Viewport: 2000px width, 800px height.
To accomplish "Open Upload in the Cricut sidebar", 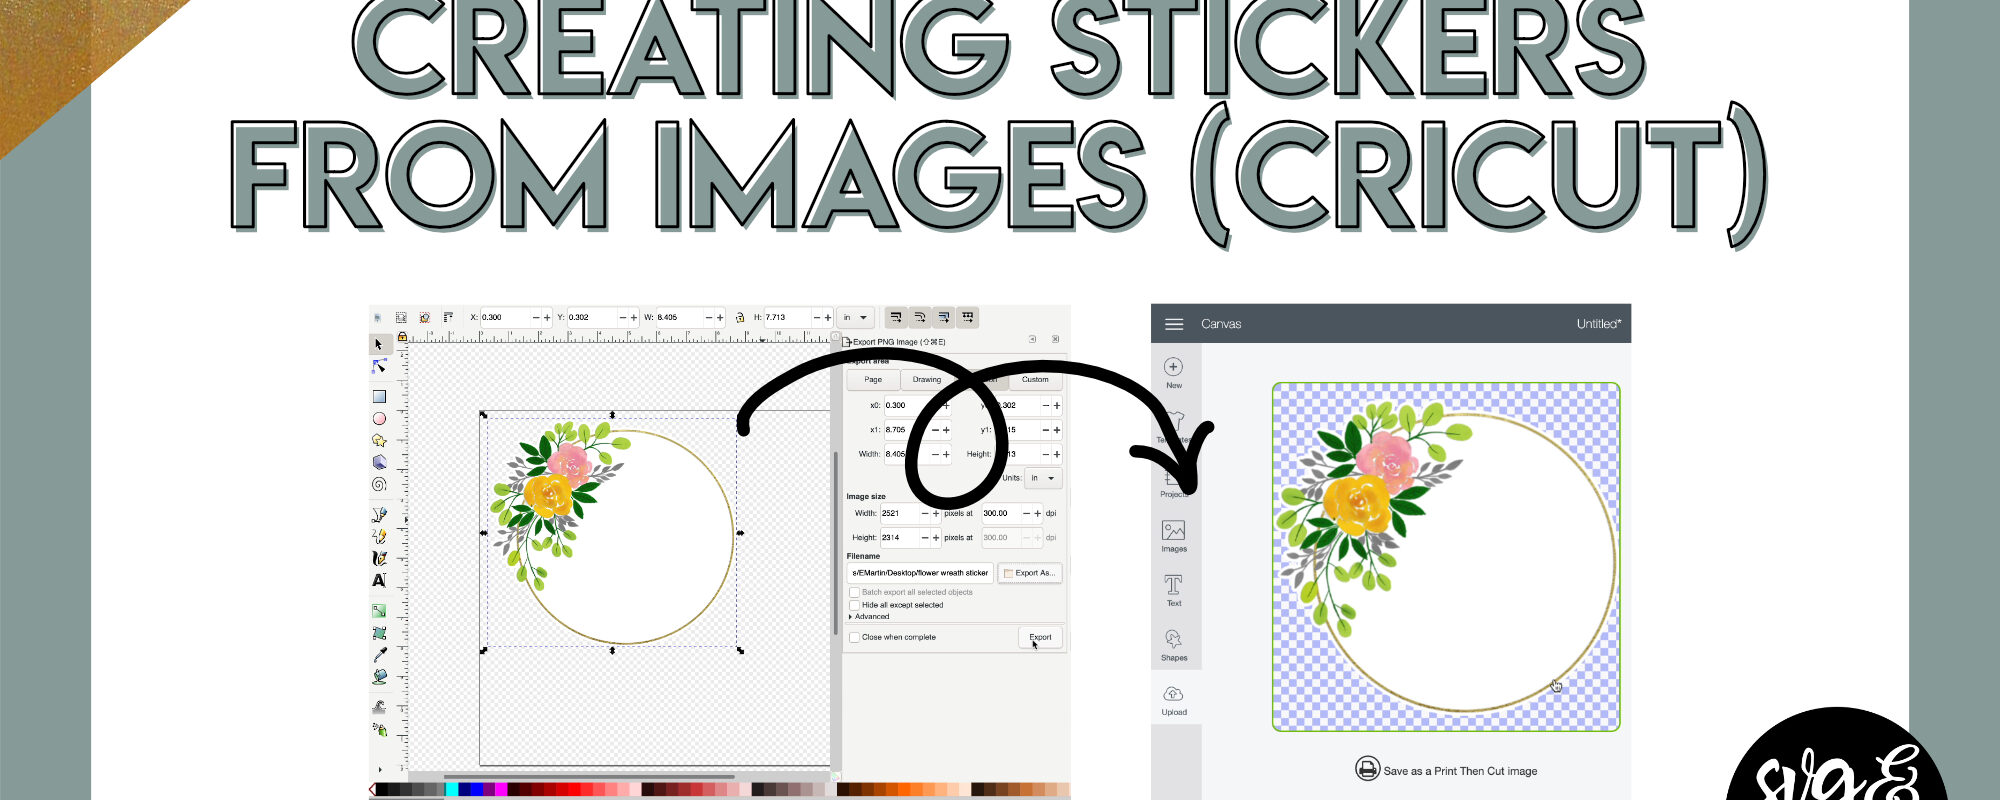I will coord(1174,700).
